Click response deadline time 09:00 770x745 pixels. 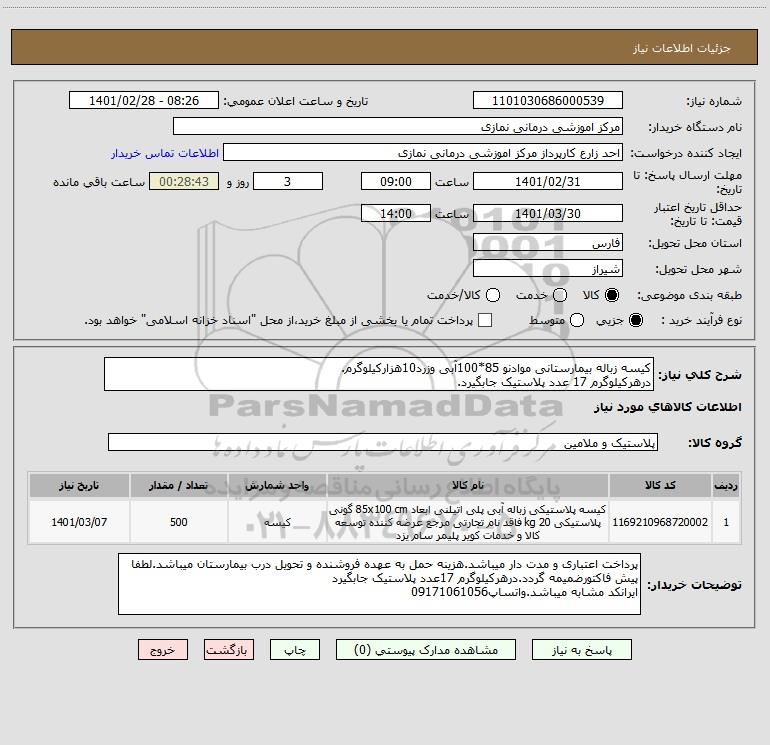point(396,181)
